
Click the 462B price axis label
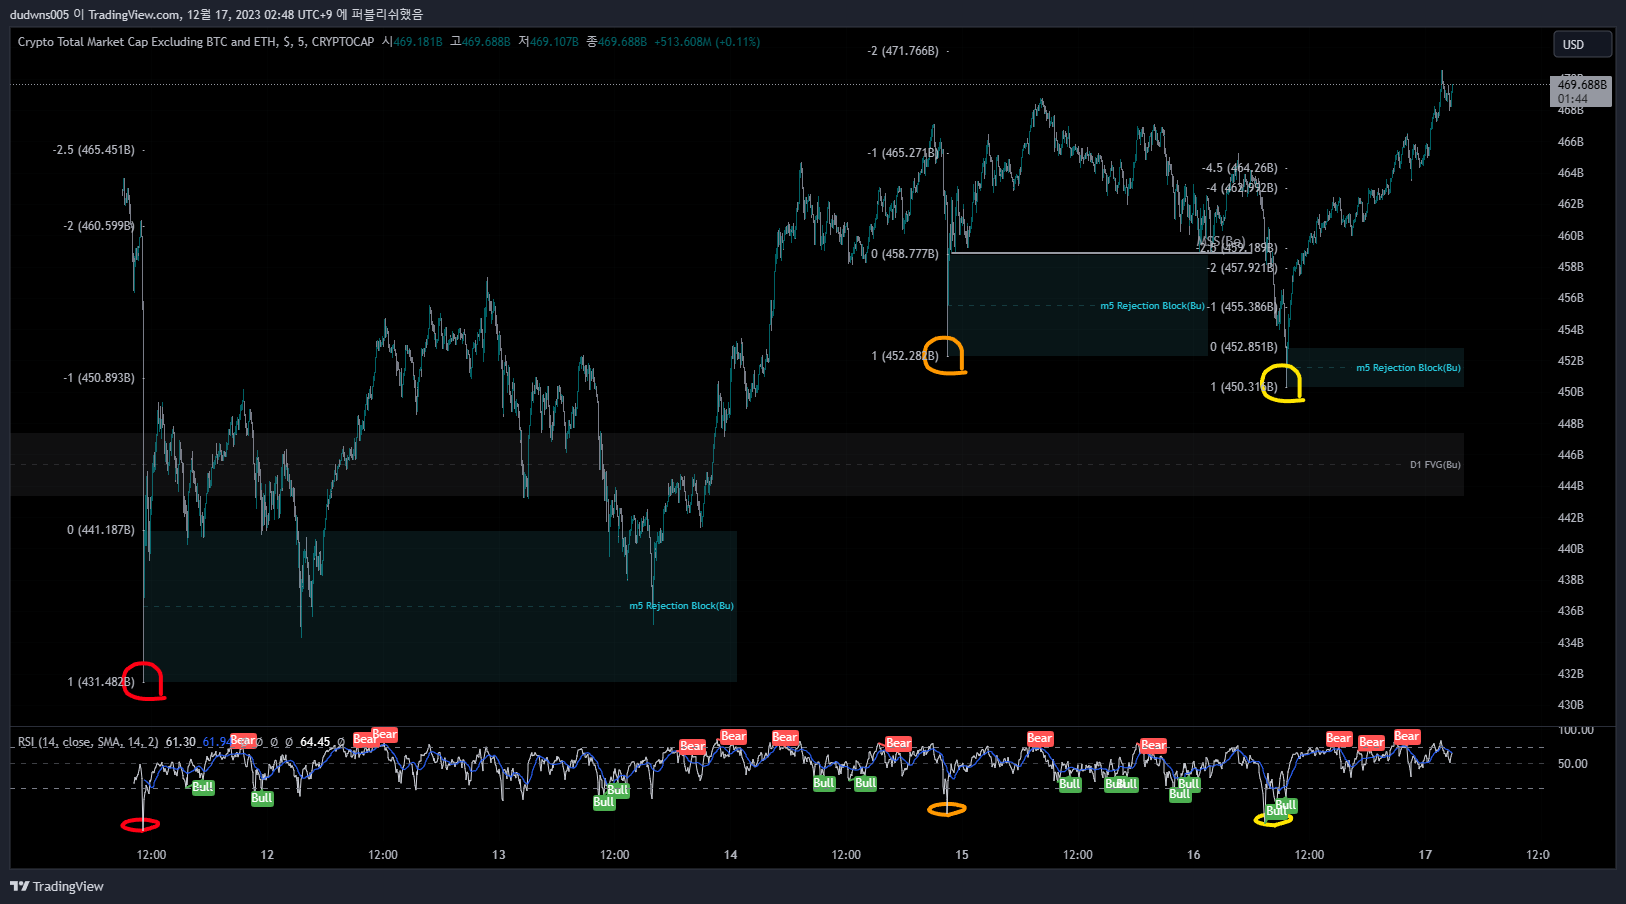[x=1571, y=204]
